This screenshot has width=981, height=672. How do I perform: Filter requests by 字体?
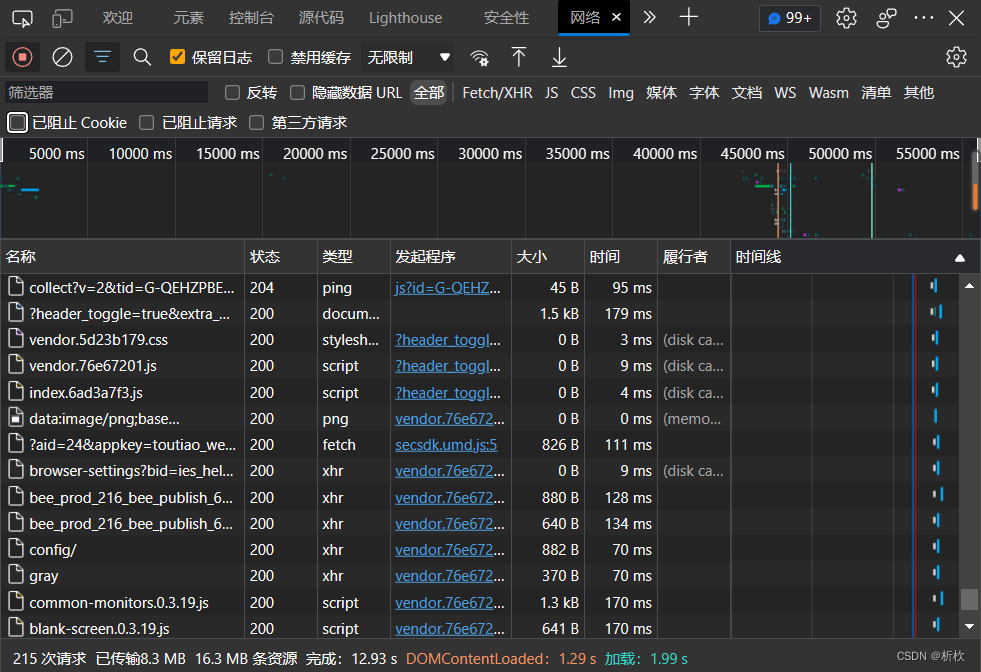point(704,93)
